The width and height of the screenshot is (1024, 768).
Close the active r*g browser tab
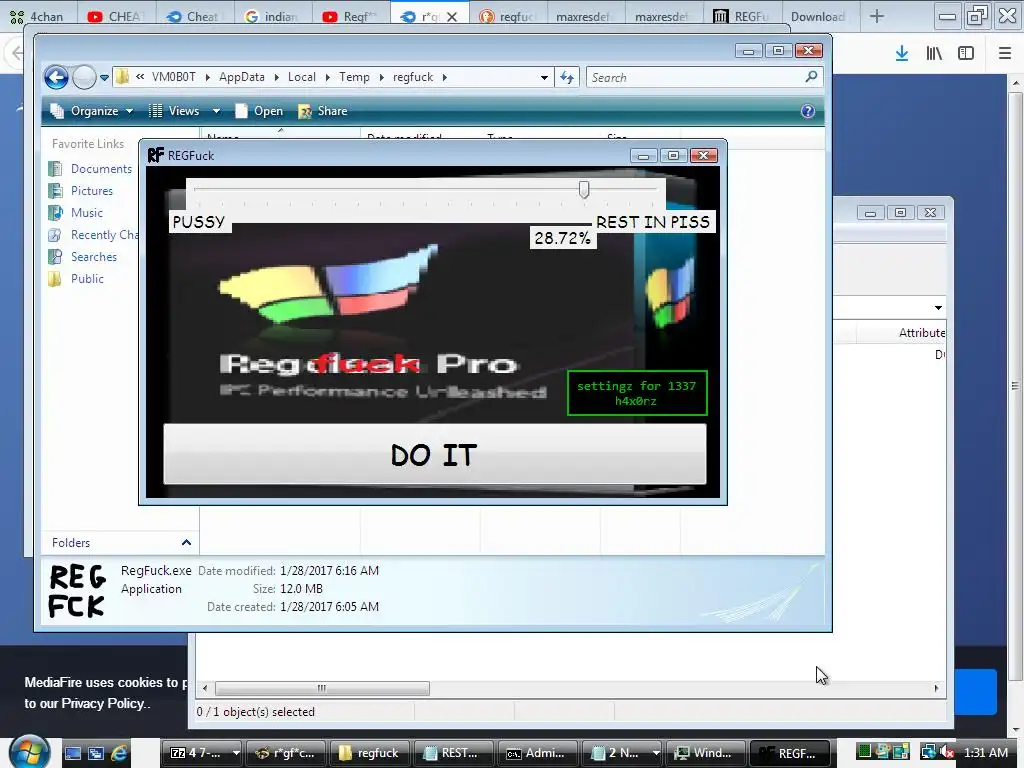point(452,17)
